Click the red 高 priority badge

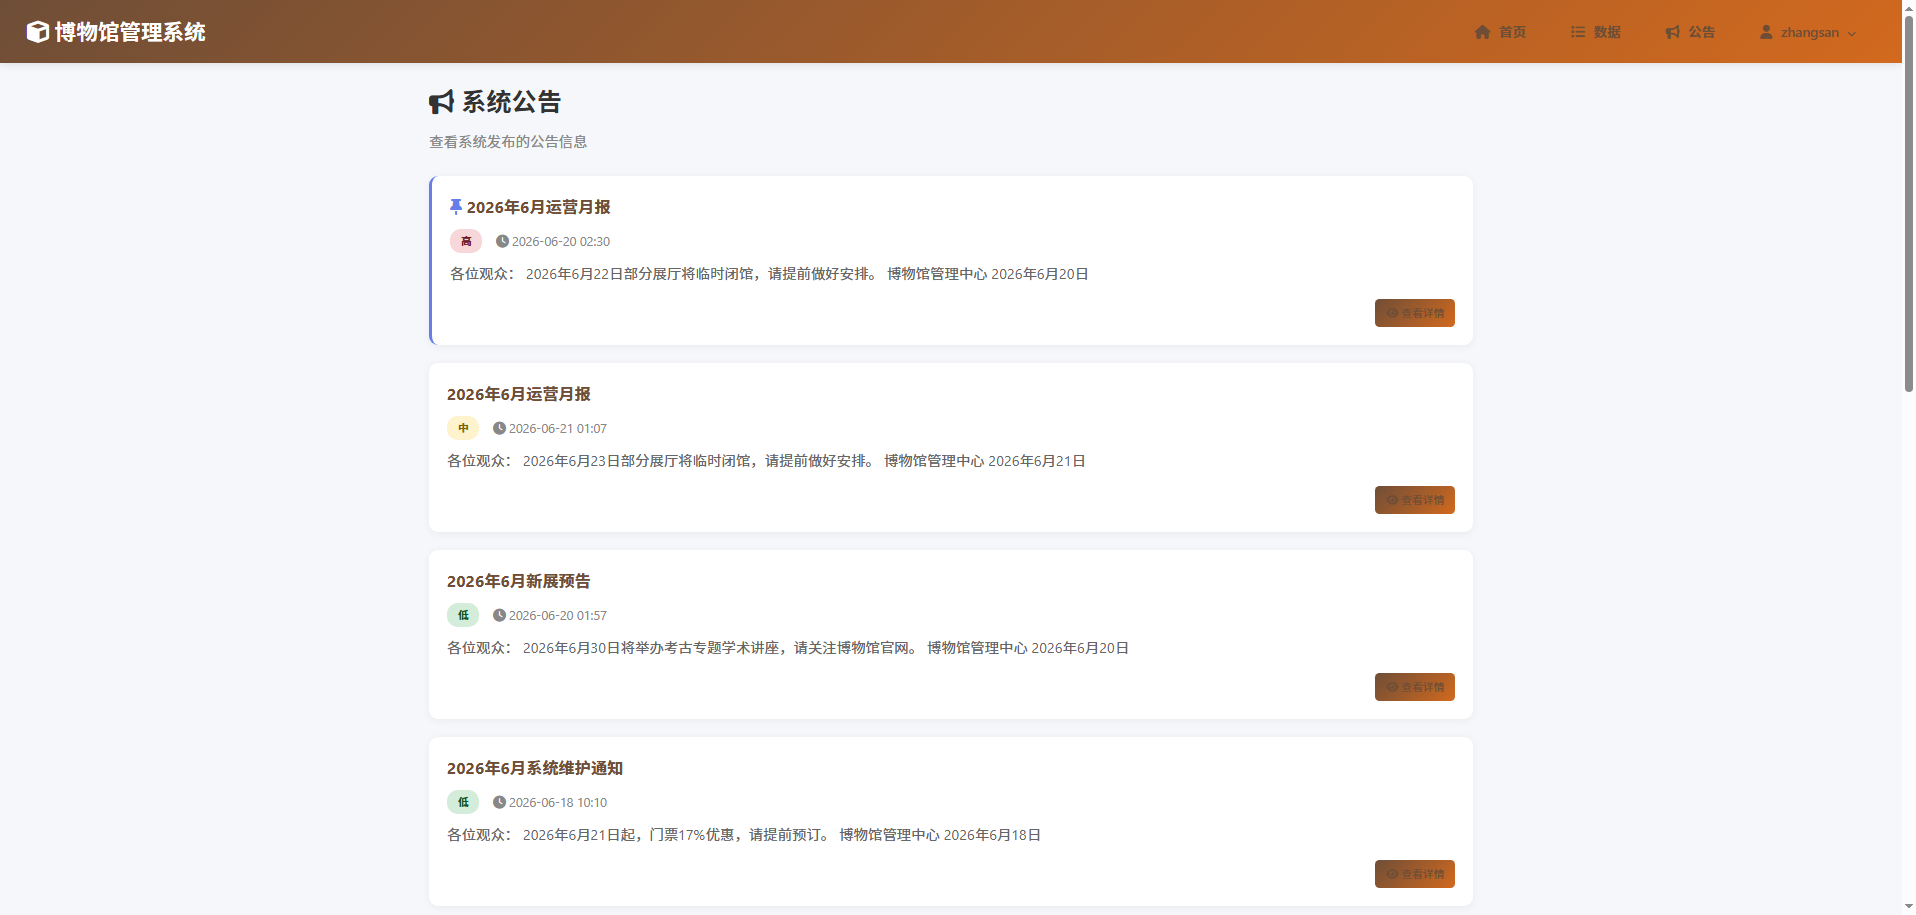[466, 241]
